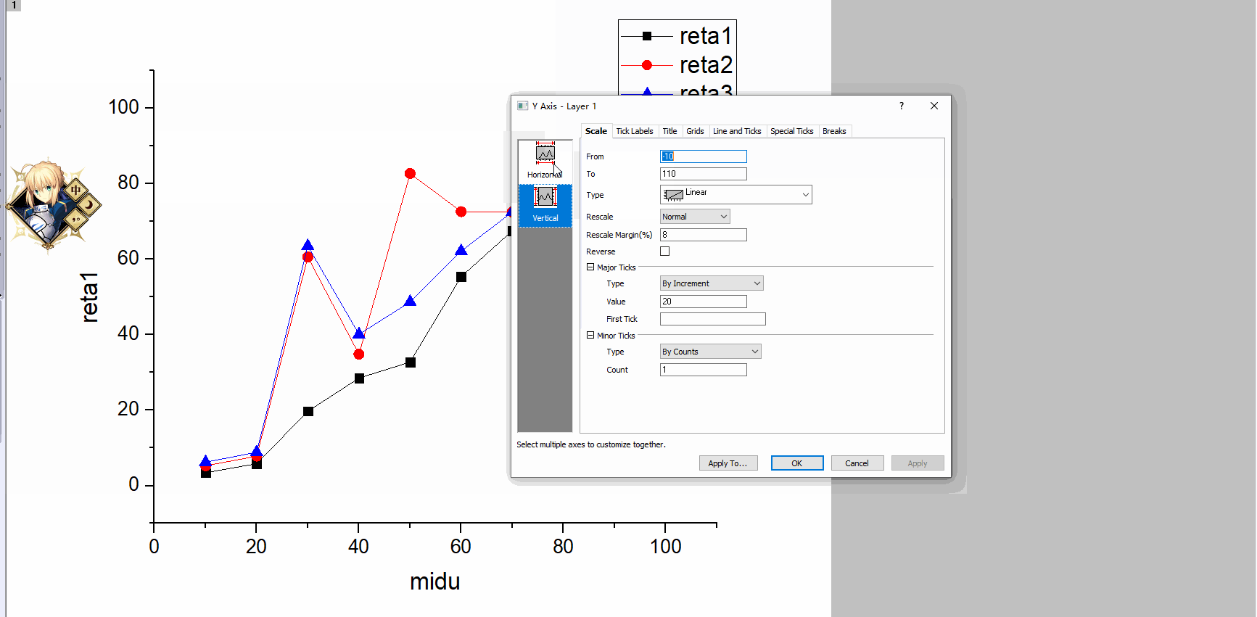Go to the Grids tab
Screen dimensions: 1257x617
pos(695,131)
